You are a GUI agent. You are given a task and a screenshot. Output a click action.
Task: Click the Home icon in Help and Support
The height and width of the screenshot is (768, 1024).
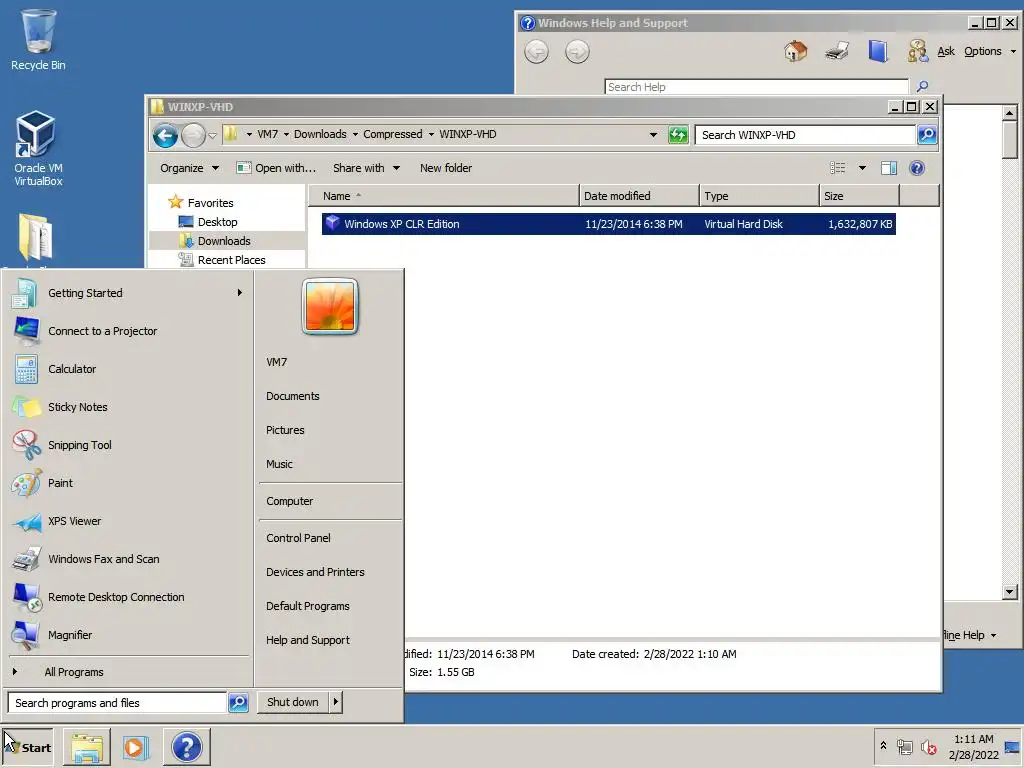[x=795, y=51]
